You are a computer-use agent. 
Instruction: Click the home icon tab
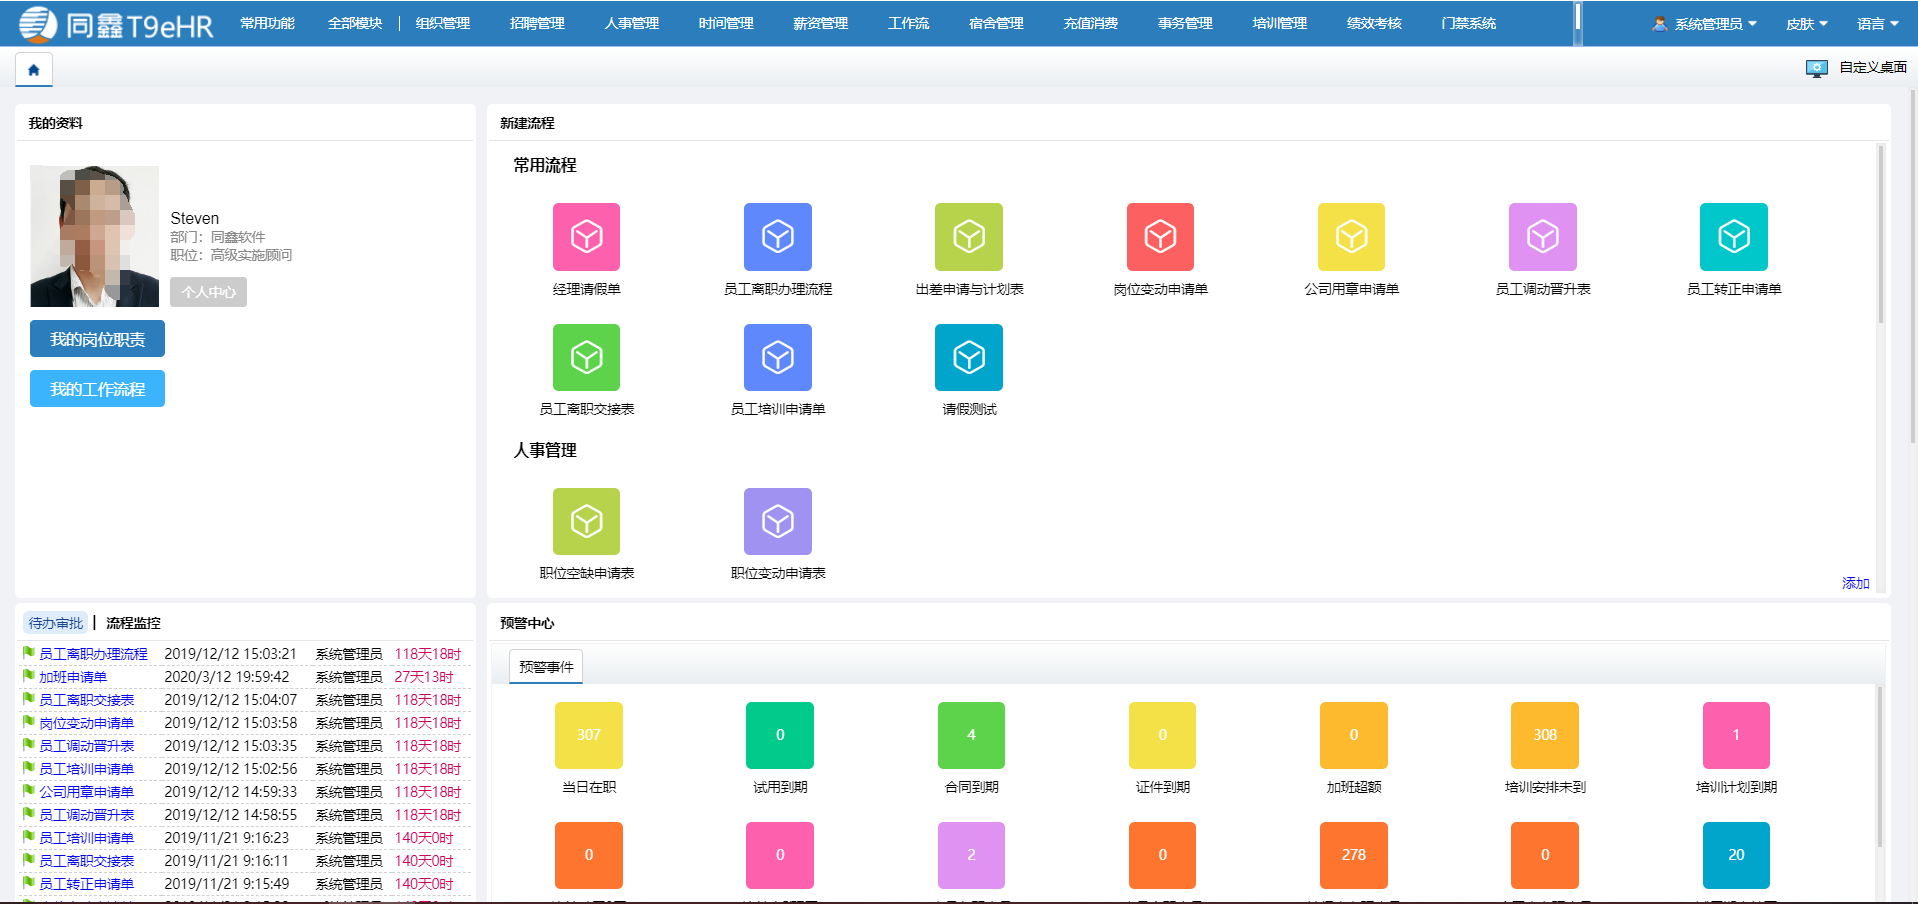coord(34,70)
